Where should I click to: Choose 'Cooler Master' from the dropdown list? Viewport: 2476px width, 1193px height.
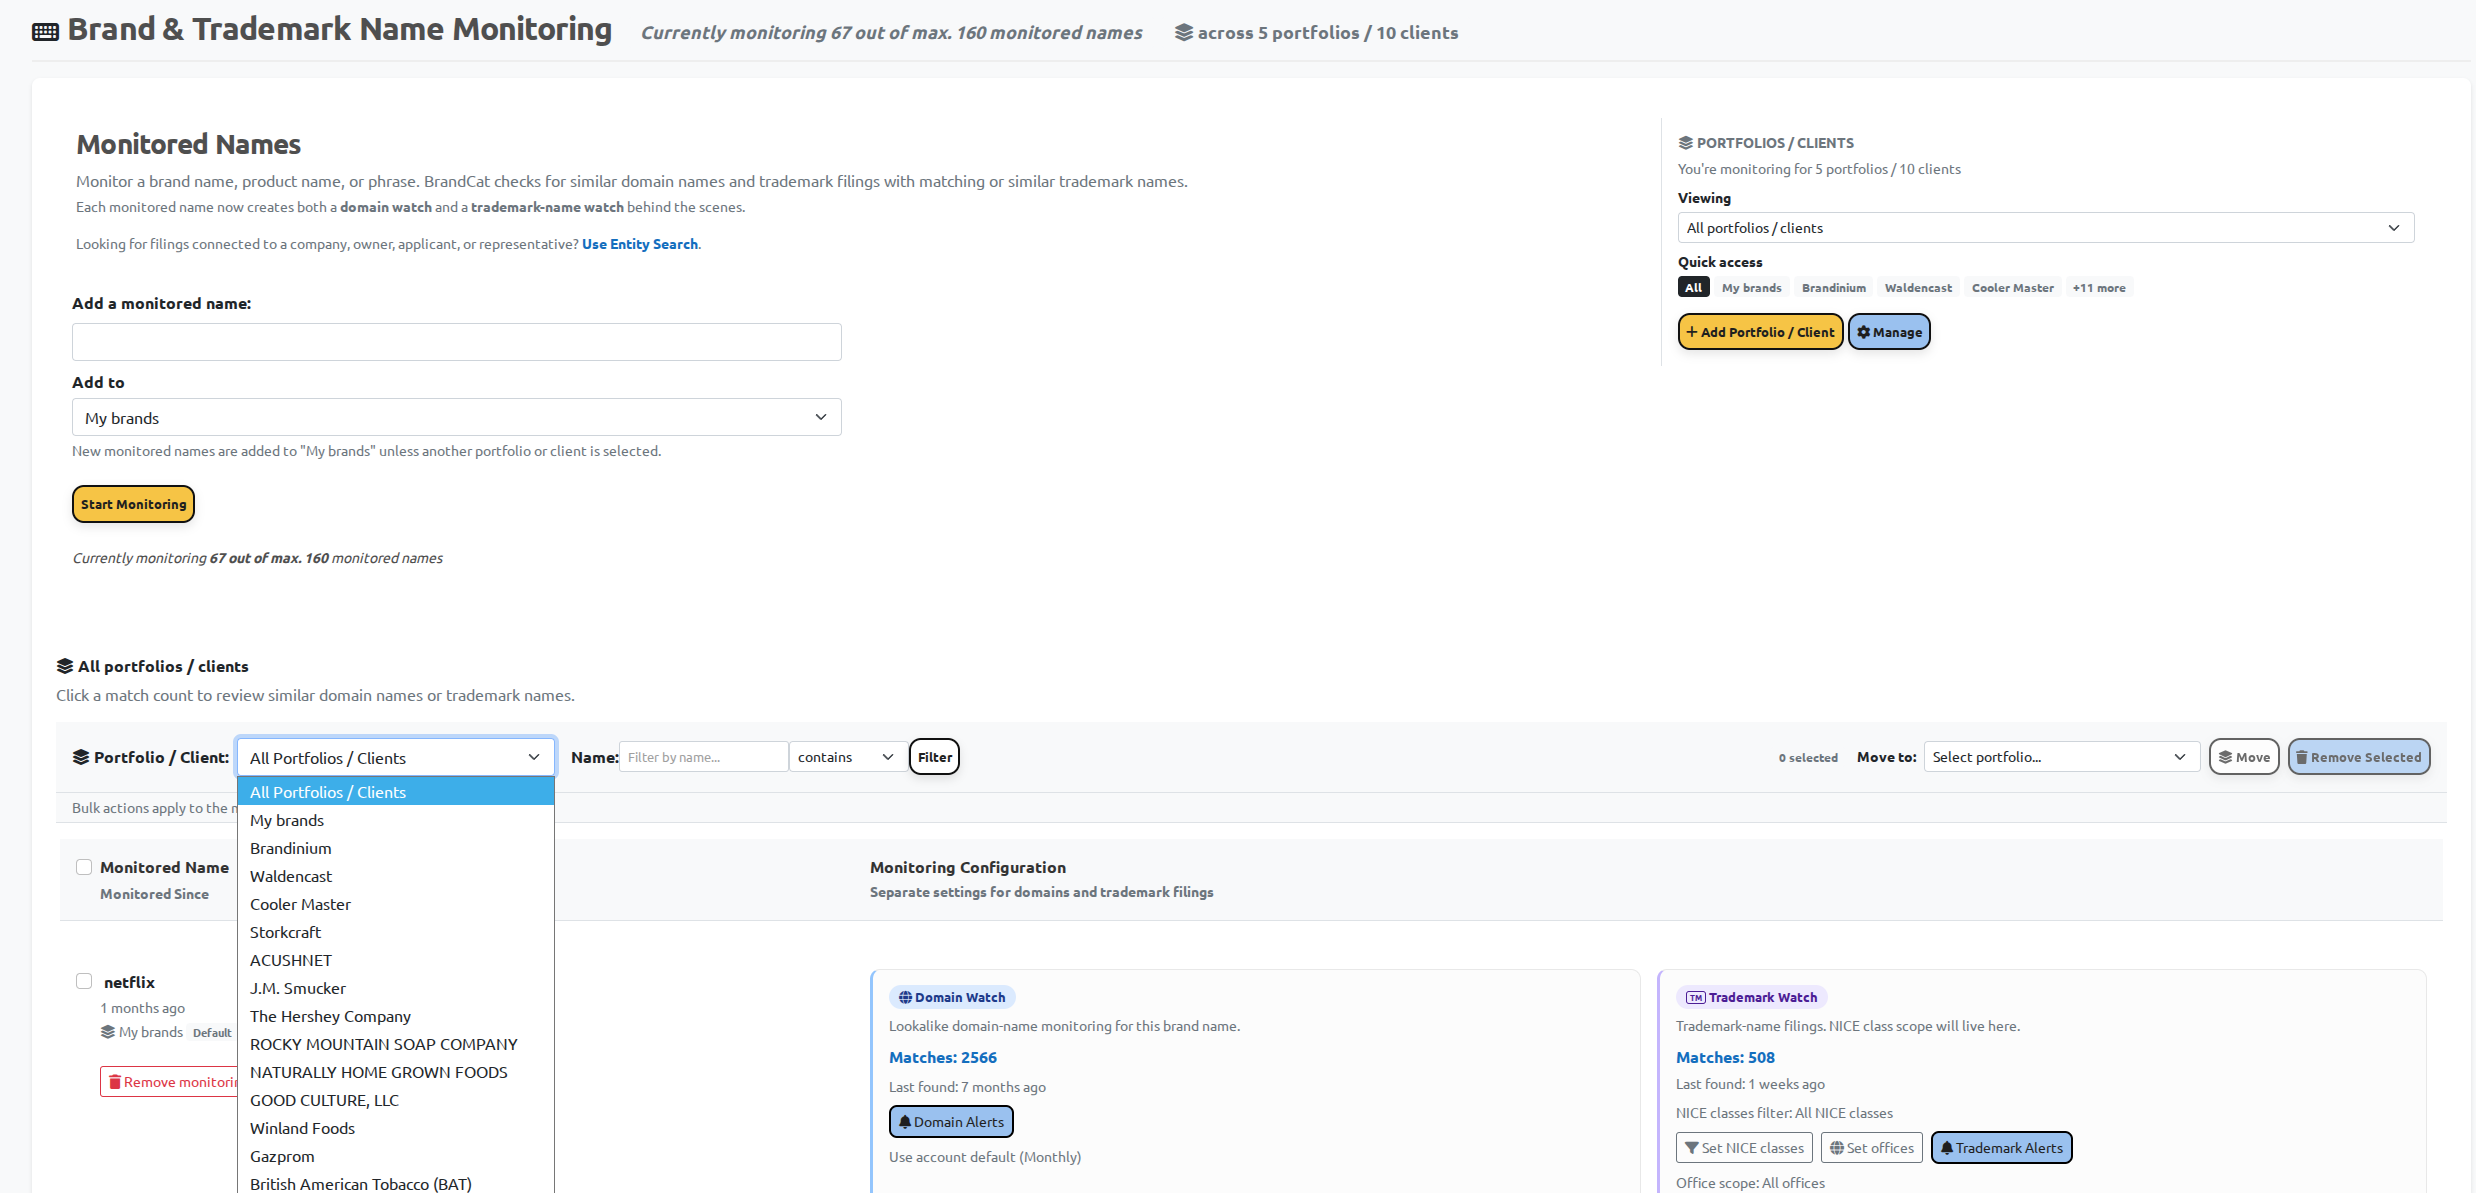coord(396,904)
